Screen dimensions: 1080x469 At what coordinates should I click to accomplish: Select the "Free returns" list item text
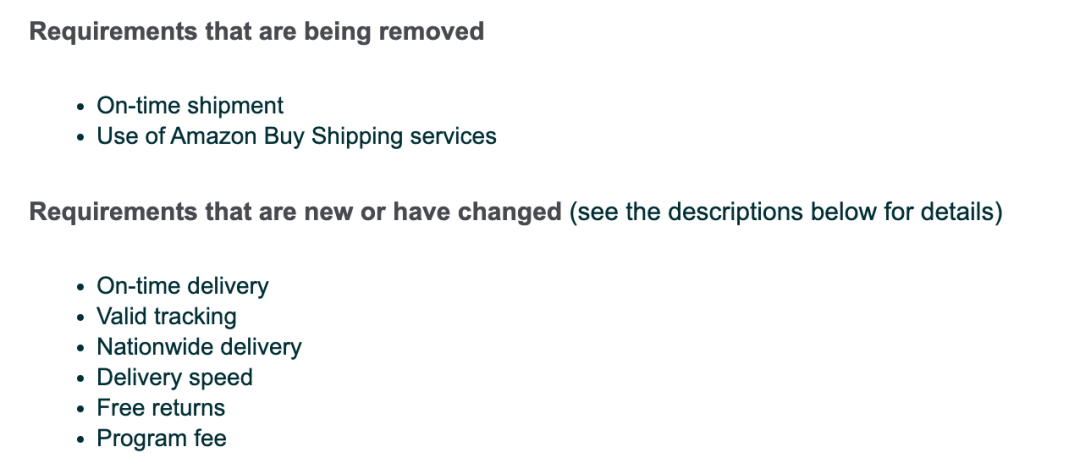click(160, 408)
